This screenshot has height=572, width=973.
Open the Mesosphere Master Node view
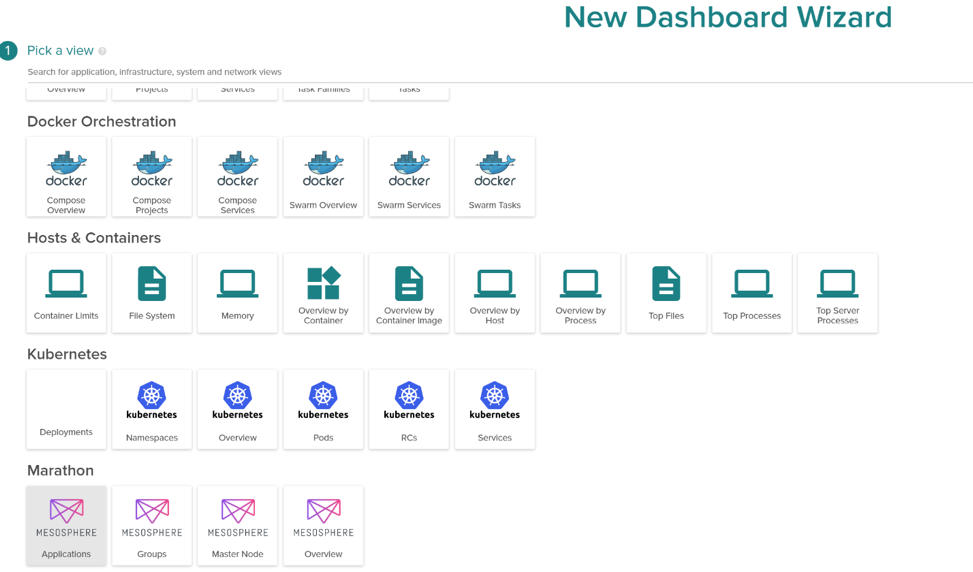tap(238, 525)
